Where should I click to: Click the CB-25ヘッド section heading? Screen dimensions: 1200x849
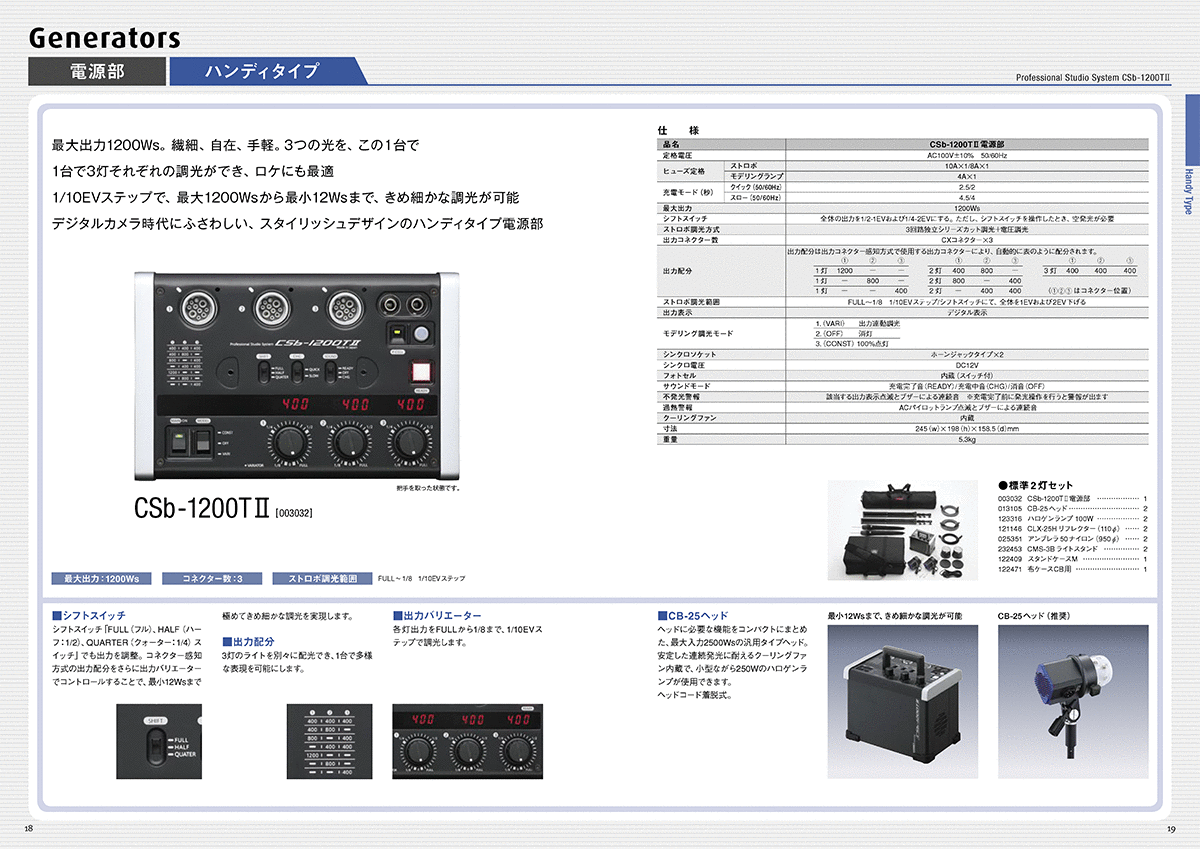point(693,615)
